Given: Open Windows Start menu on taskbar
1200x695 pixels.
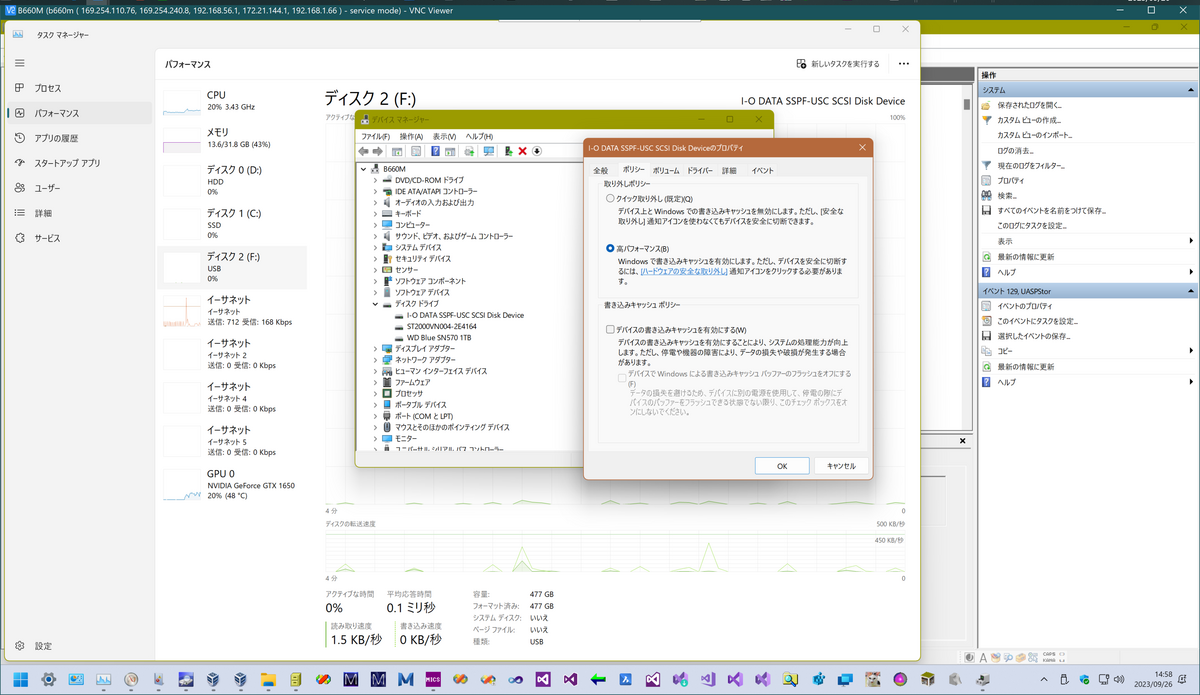Looking at the screenshot, I should pos(20,679).
